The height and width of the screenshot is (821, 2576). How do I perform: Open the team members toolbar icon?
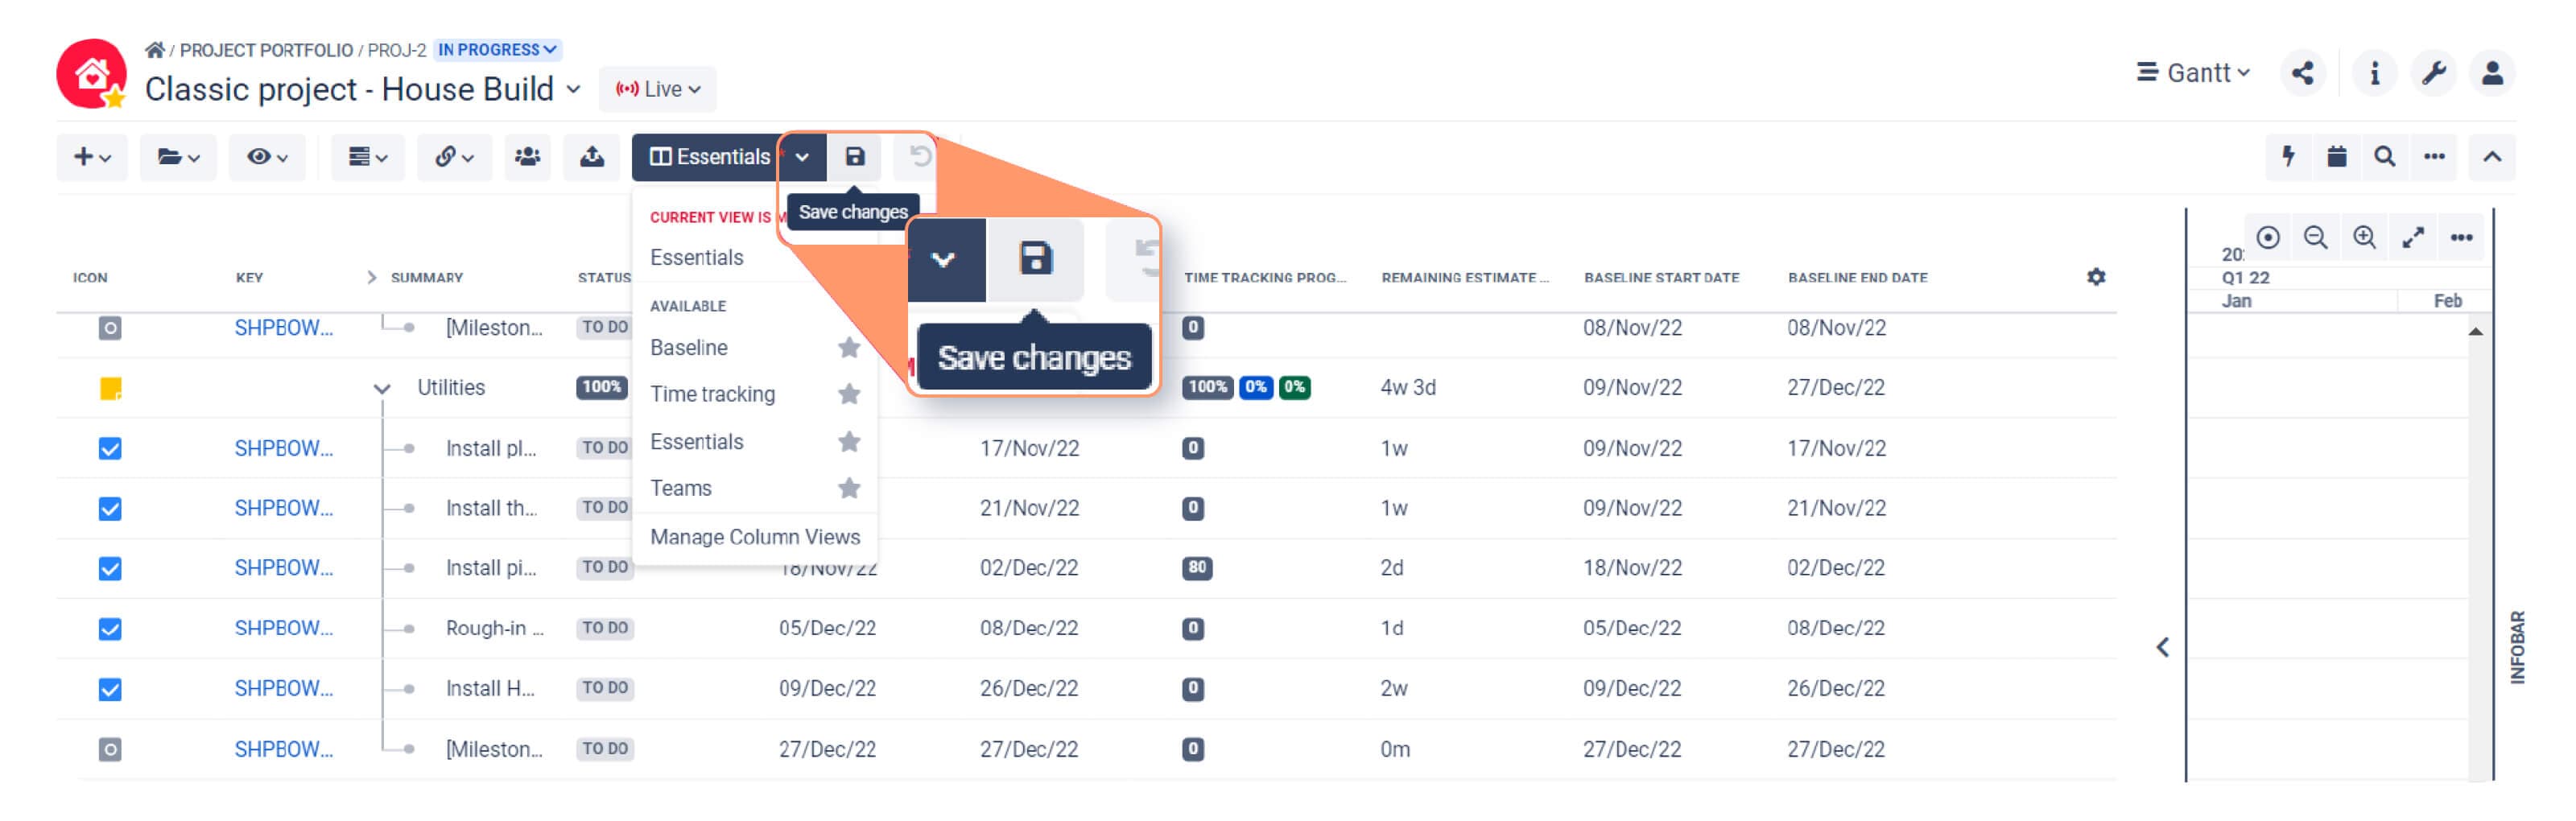[527, 157]
